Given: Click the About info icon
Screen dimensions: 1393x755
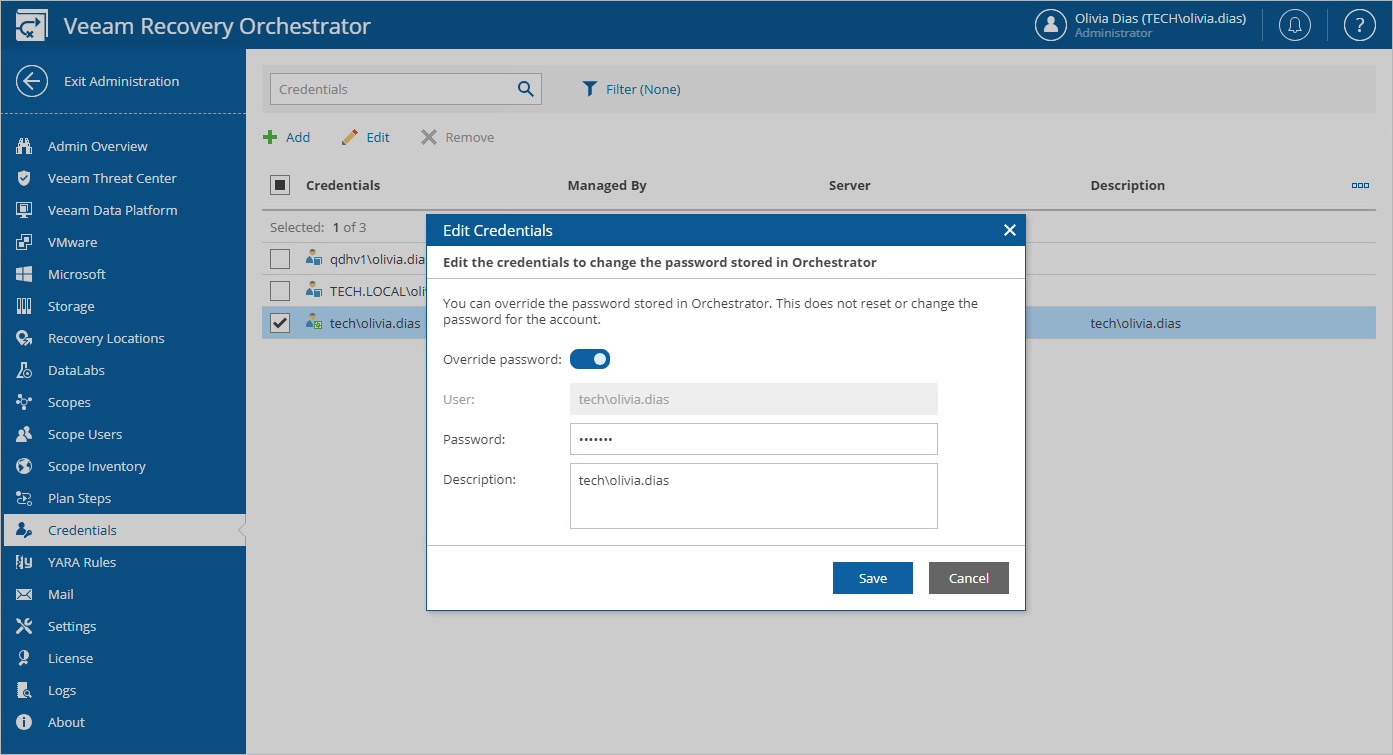Looking at the screenshot, I should pos(25,722).
